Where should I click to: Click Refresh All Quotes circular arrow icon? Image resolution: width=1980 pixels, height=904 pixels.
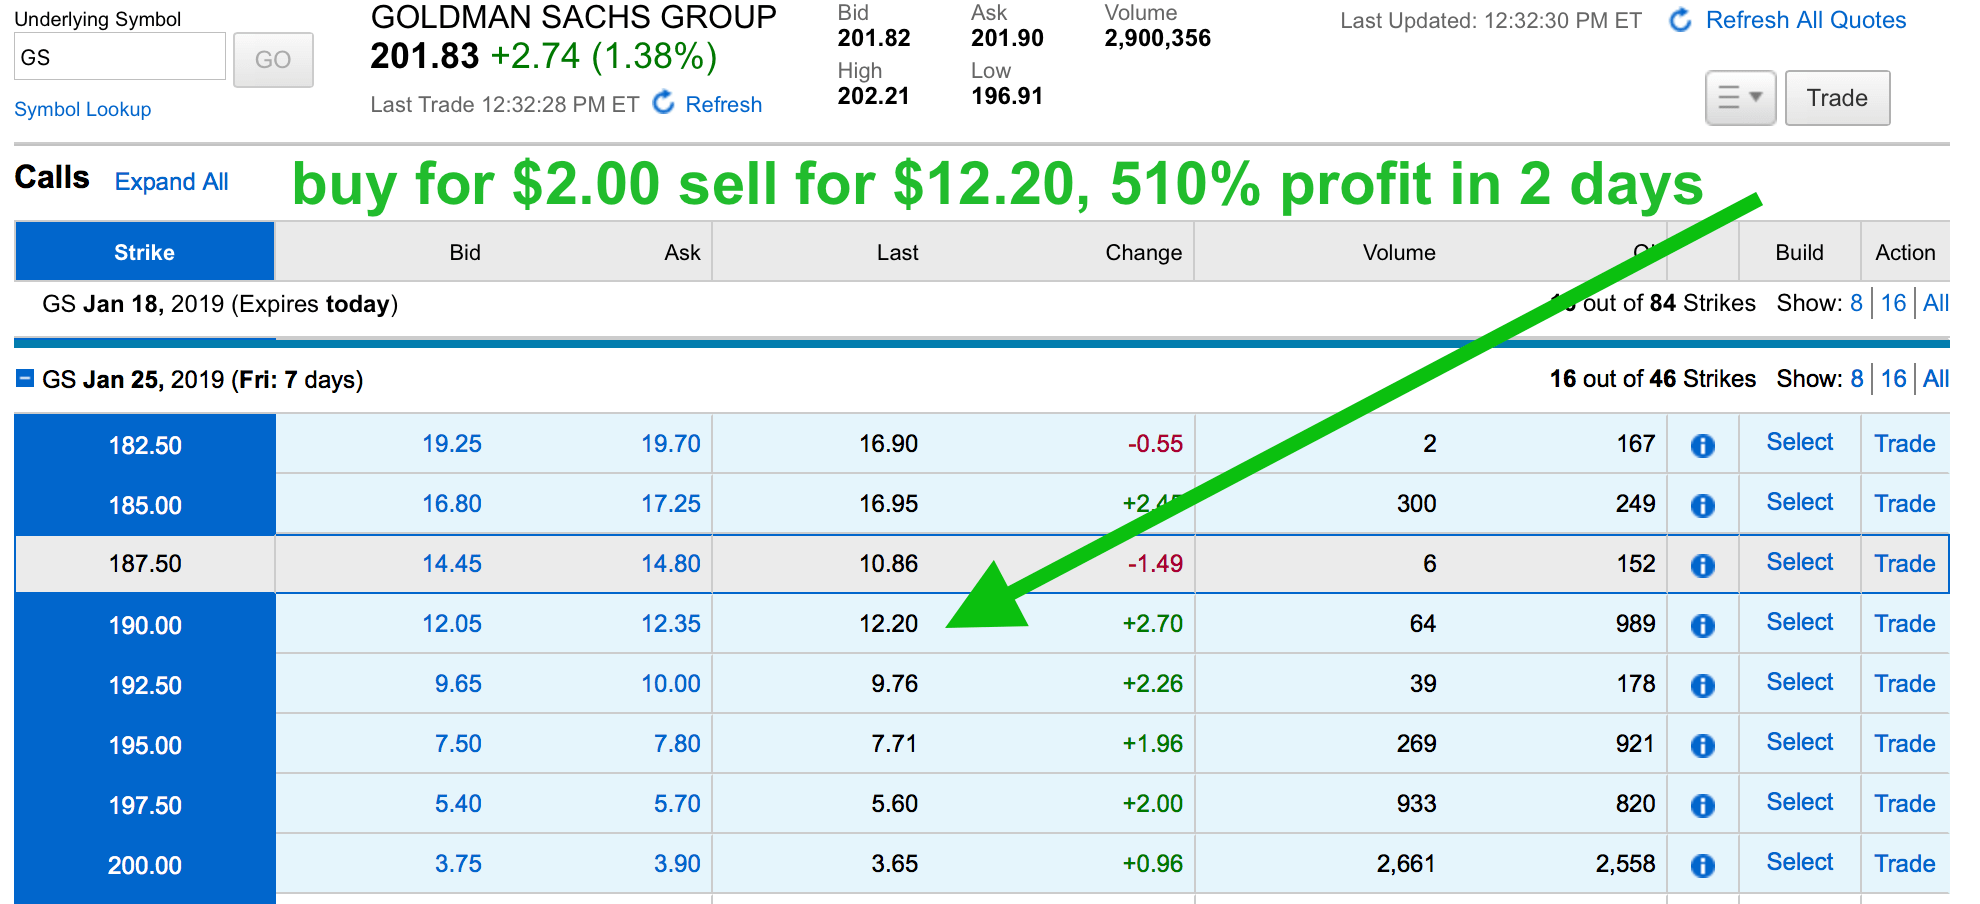pos(1681,20)
